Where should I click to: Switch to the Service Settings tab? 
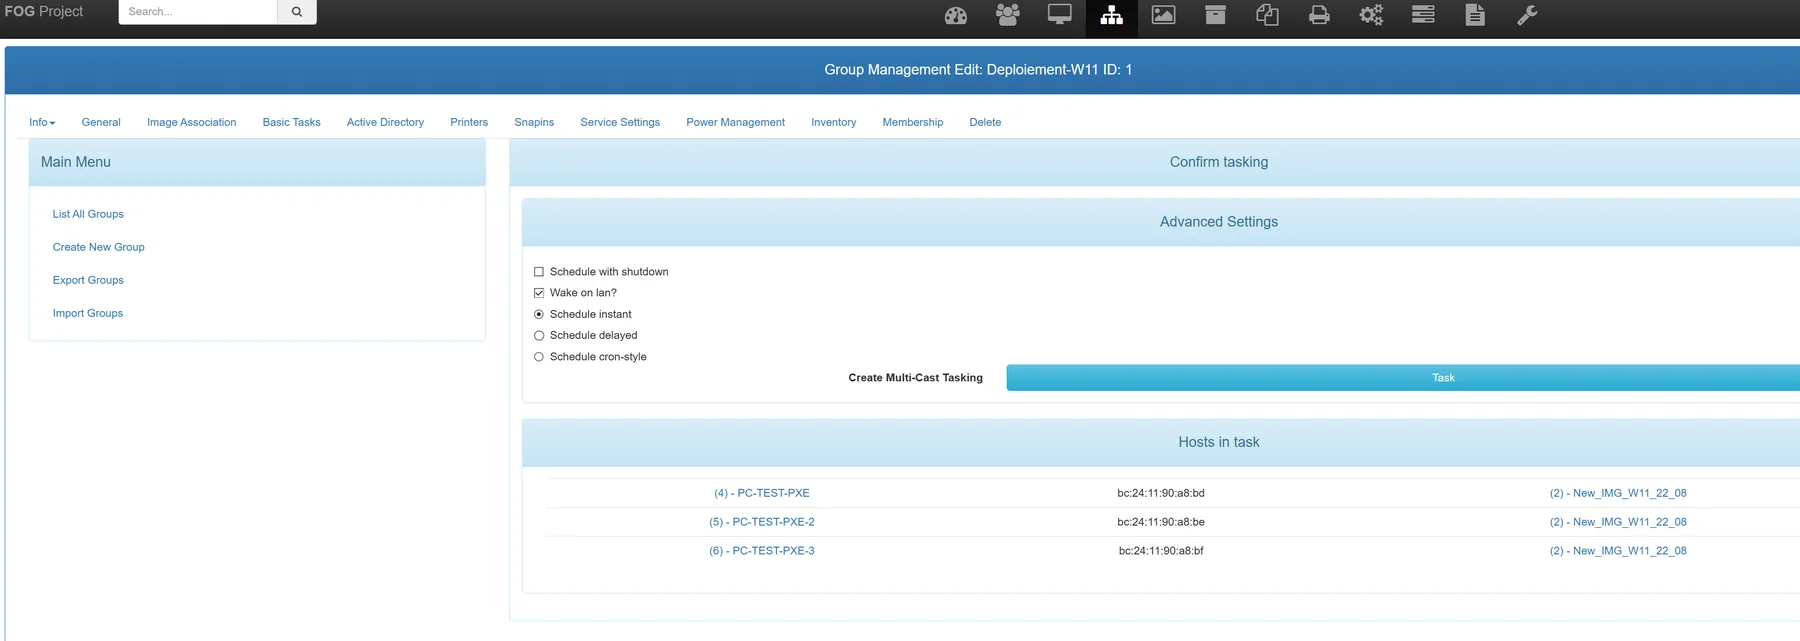tap(620, 122)
